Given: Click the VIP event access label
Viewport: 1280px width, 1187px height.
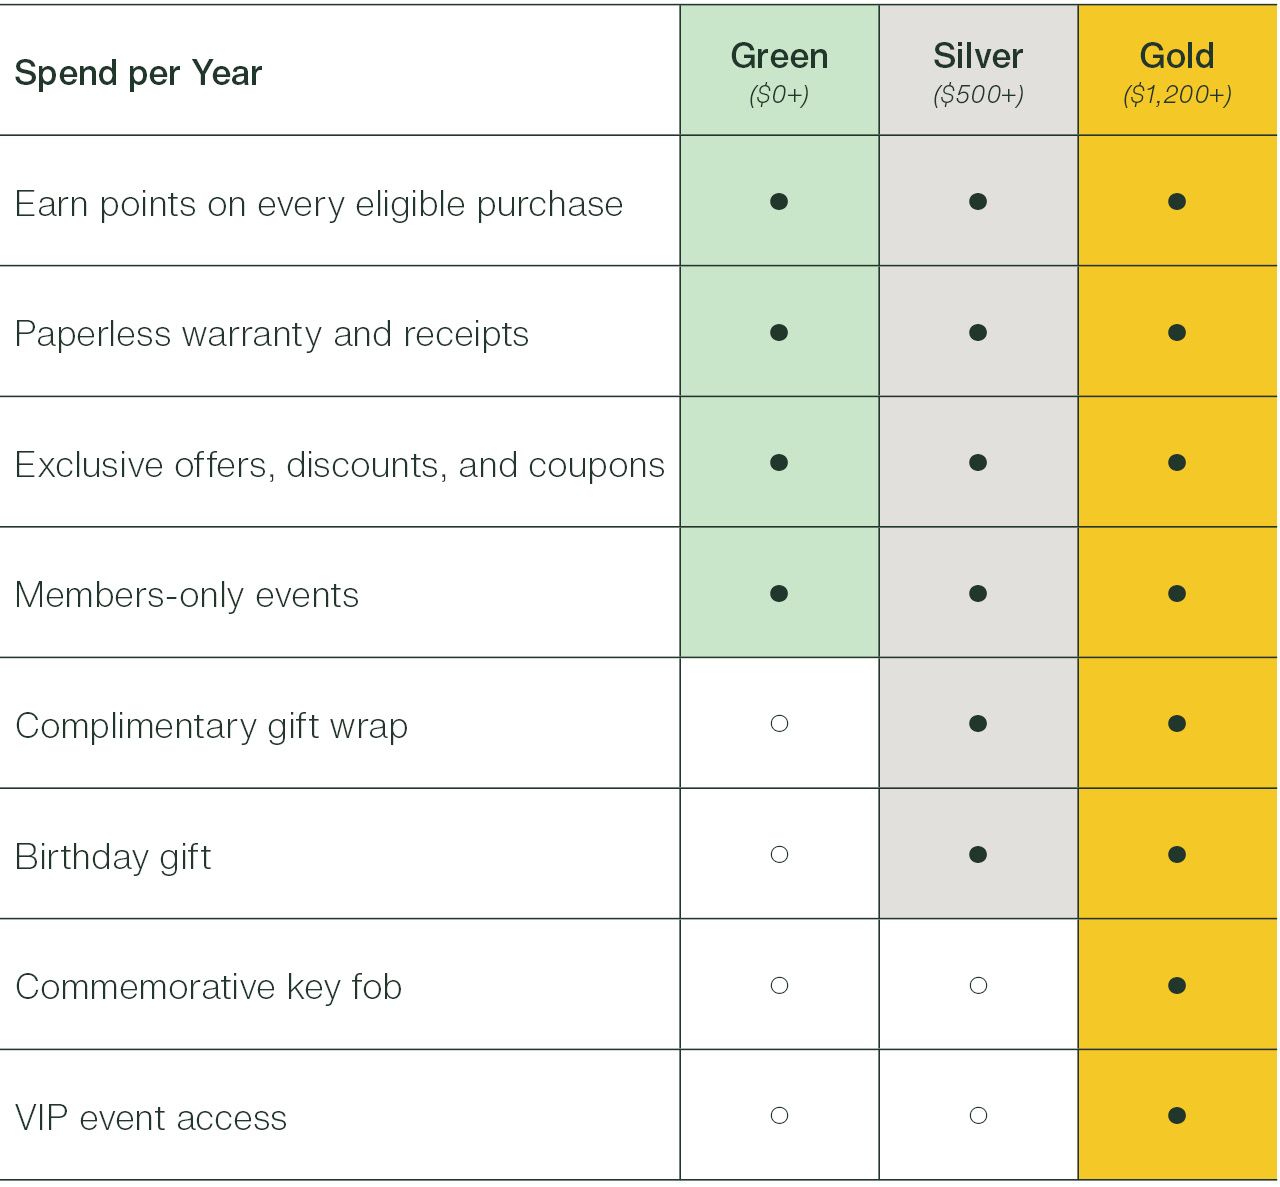Looking at the screenshot, I should pos(151,1118).
